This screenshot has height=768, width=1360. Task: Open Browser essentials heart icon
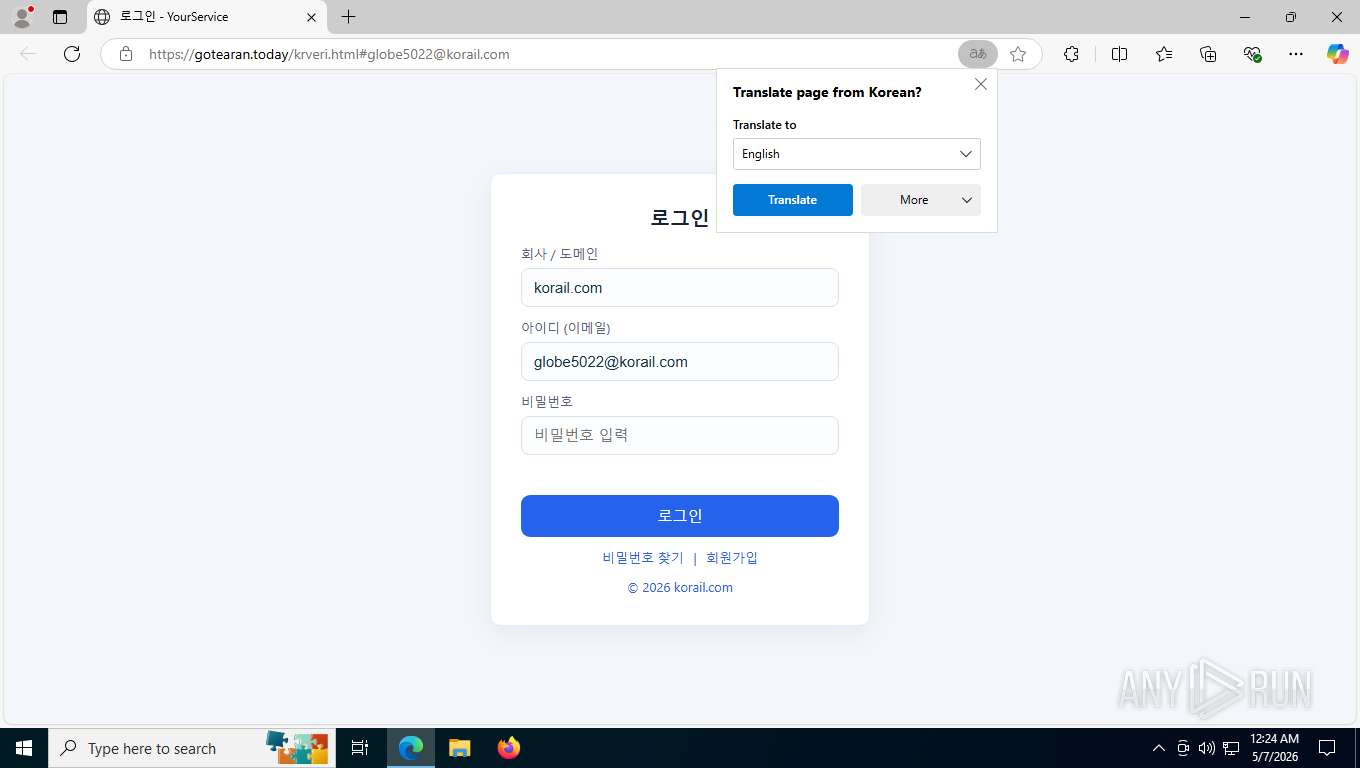(1252, 54)
